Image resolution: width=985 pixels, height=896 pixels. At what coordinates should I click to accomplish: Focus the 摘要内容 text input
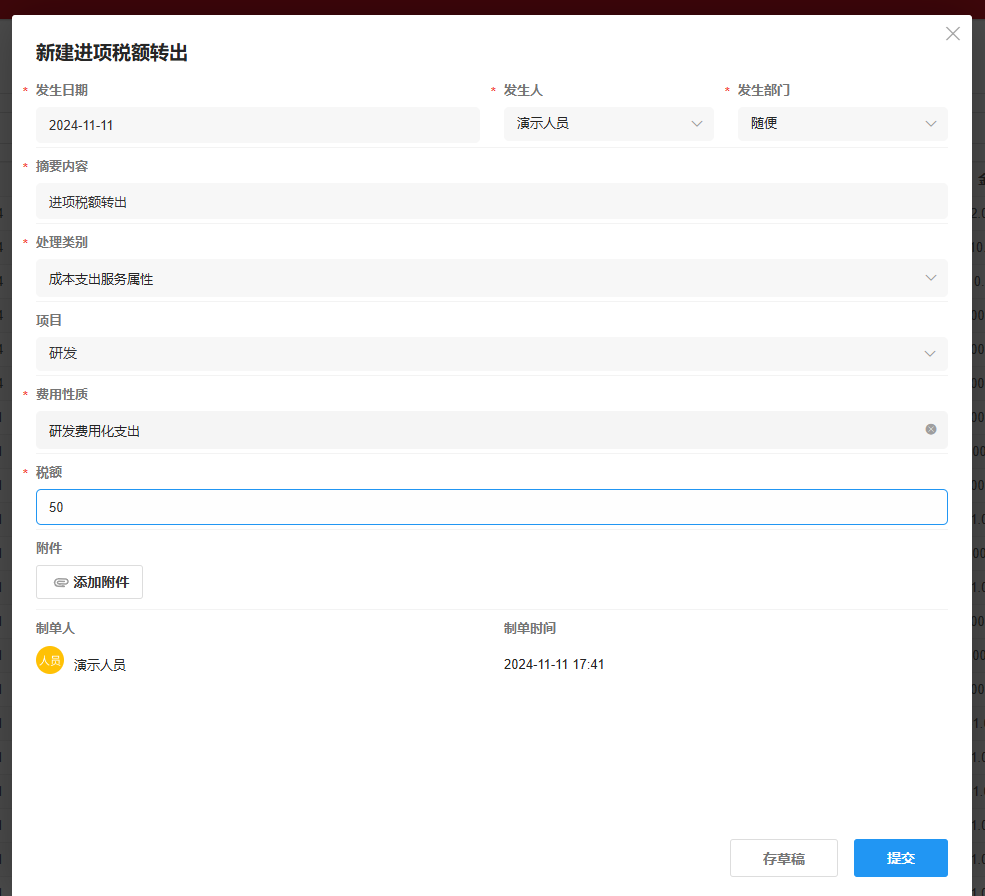491,201
